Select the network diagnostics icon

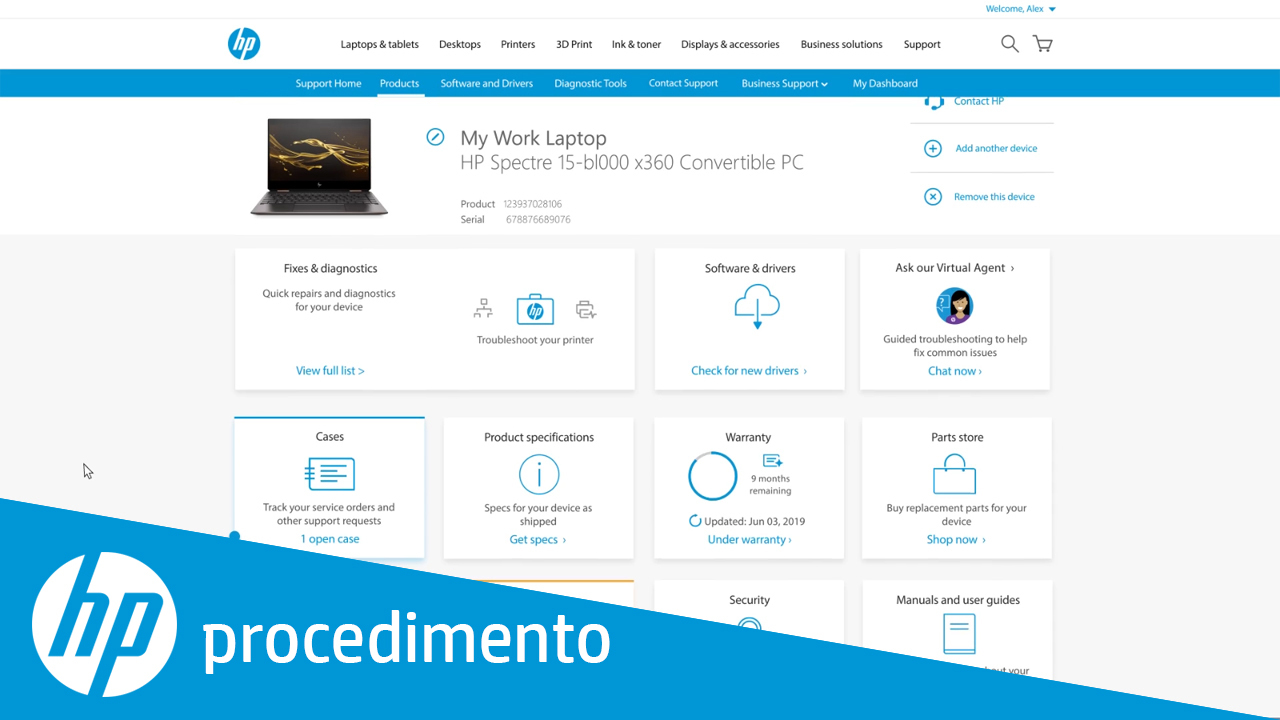pos(483,309)
